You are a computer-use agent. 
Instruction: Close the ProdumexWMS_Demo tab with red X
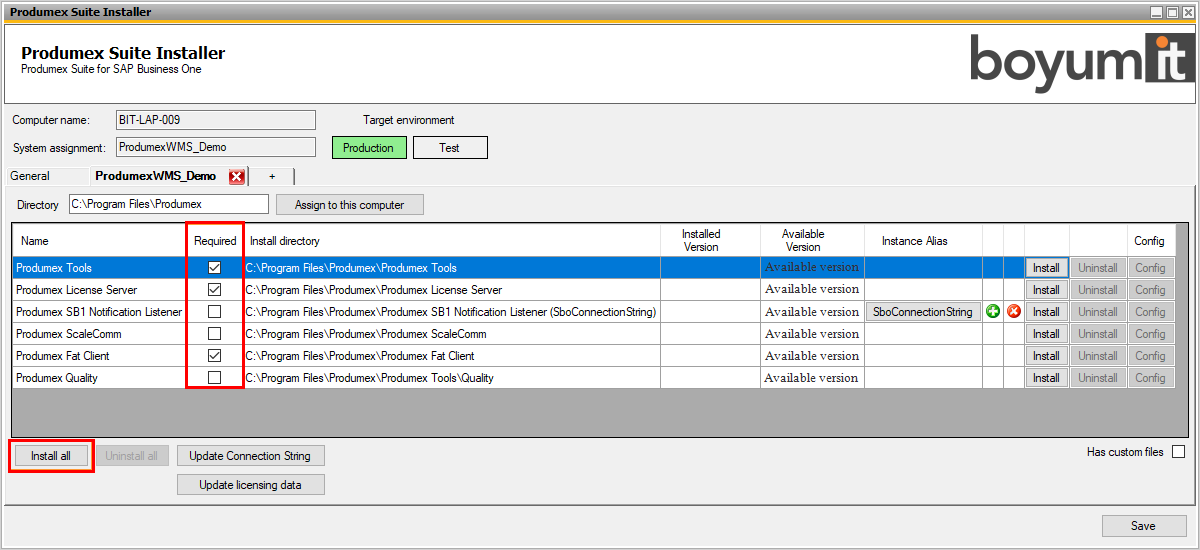pyautogui.click(x=237, y=177)
